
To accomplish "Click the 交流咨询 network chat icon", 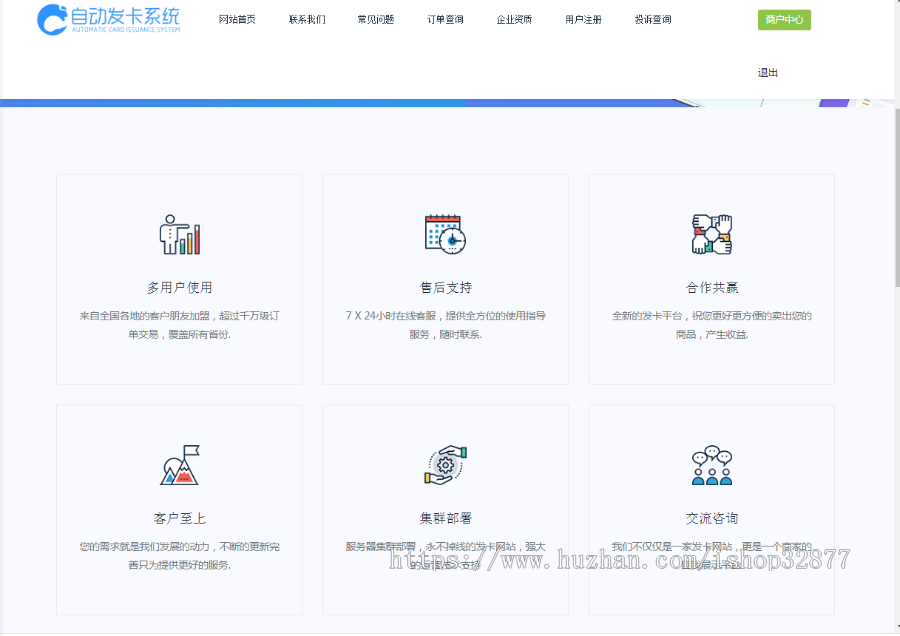I will [x=711, y=464].
